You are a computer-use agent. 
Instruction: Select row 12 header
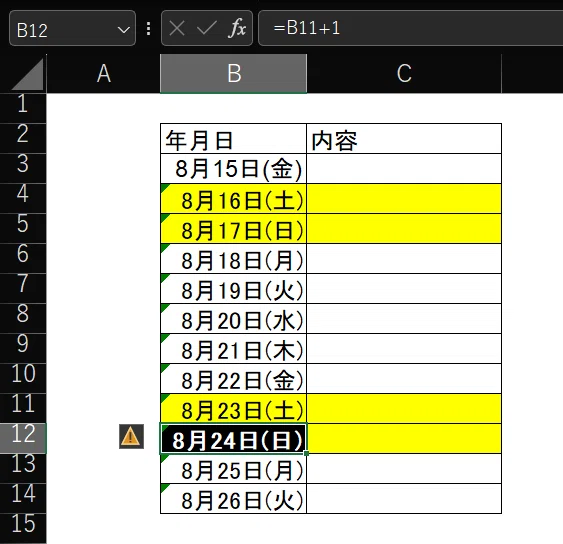[23, 438]
